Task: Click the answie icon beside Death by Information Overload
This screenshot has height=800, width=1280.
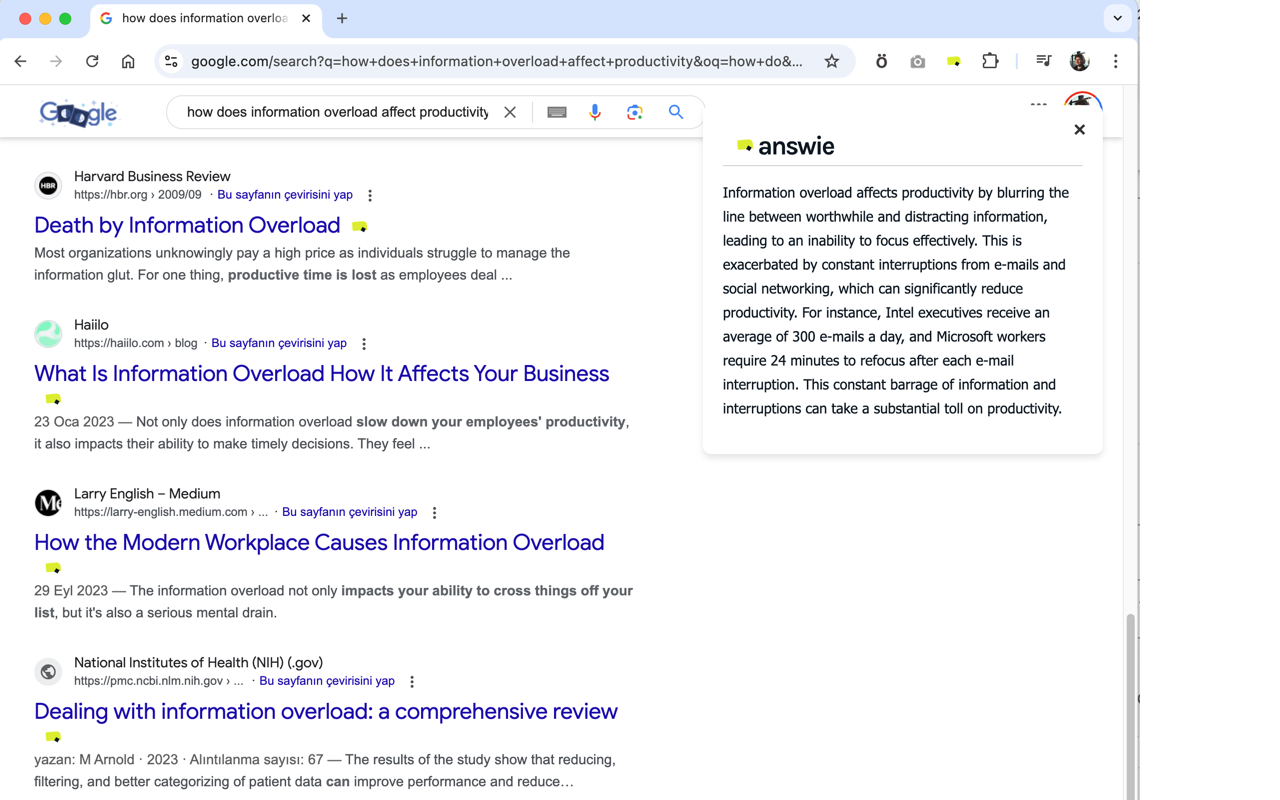Action: click(x=360, y=227)
